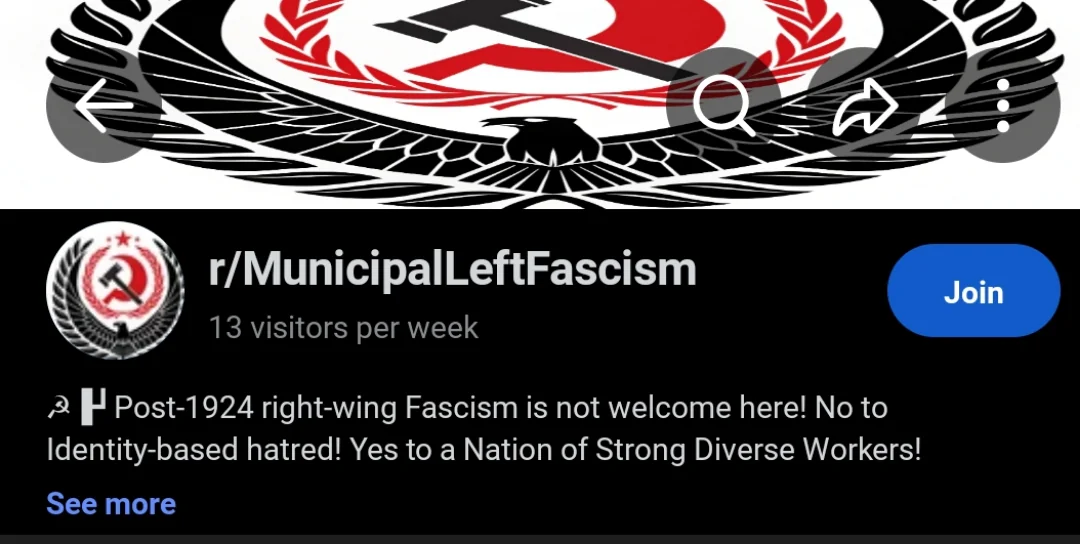This screenshot has width=1080, height=544.
Task: Click the red star atop avatar emblem
Action: (x=123, y=240)
